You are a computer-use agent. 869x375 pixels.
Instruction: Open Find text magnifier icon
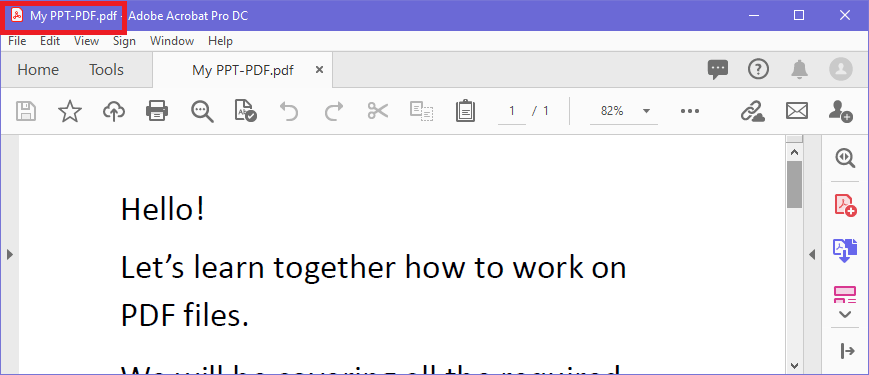tap(202, 111)
